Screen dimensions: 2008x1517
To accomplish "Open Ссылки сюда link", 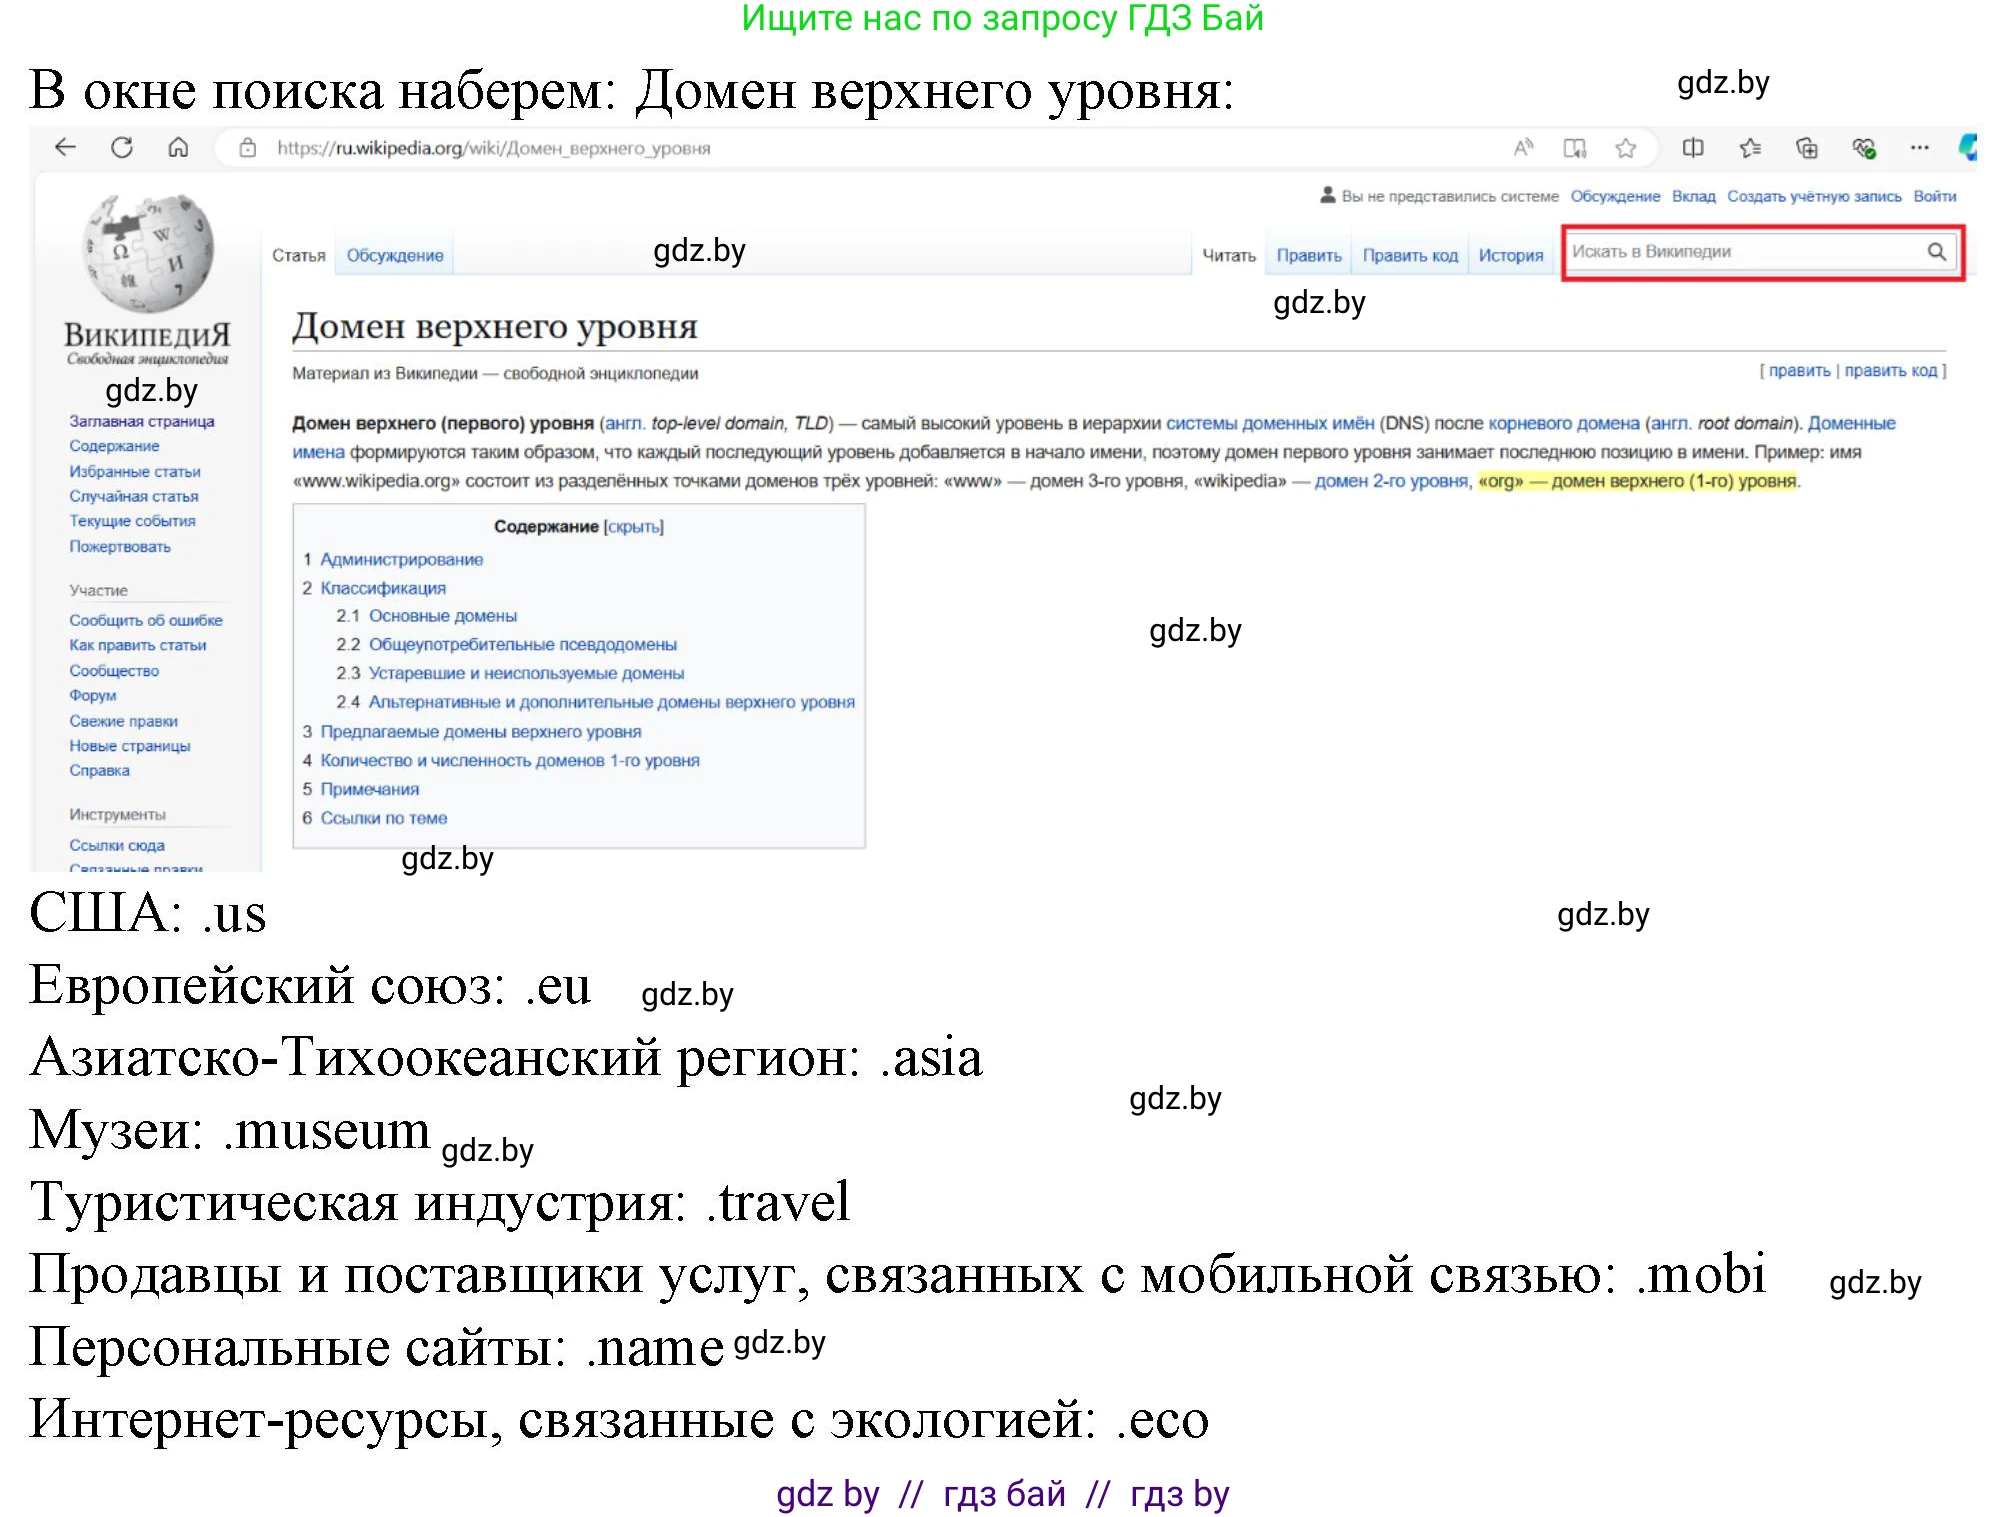I will pos(117,846).
